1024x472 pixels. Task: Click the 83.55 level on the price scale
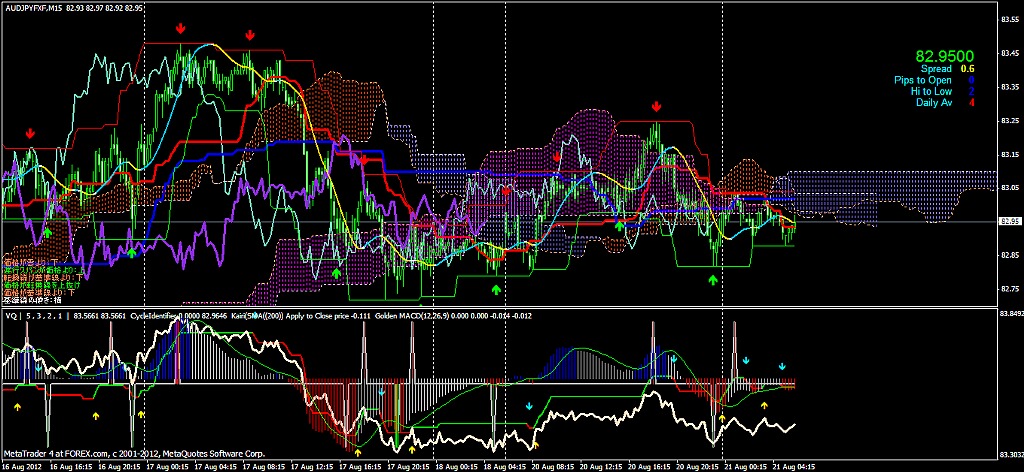coord(1009,19)
